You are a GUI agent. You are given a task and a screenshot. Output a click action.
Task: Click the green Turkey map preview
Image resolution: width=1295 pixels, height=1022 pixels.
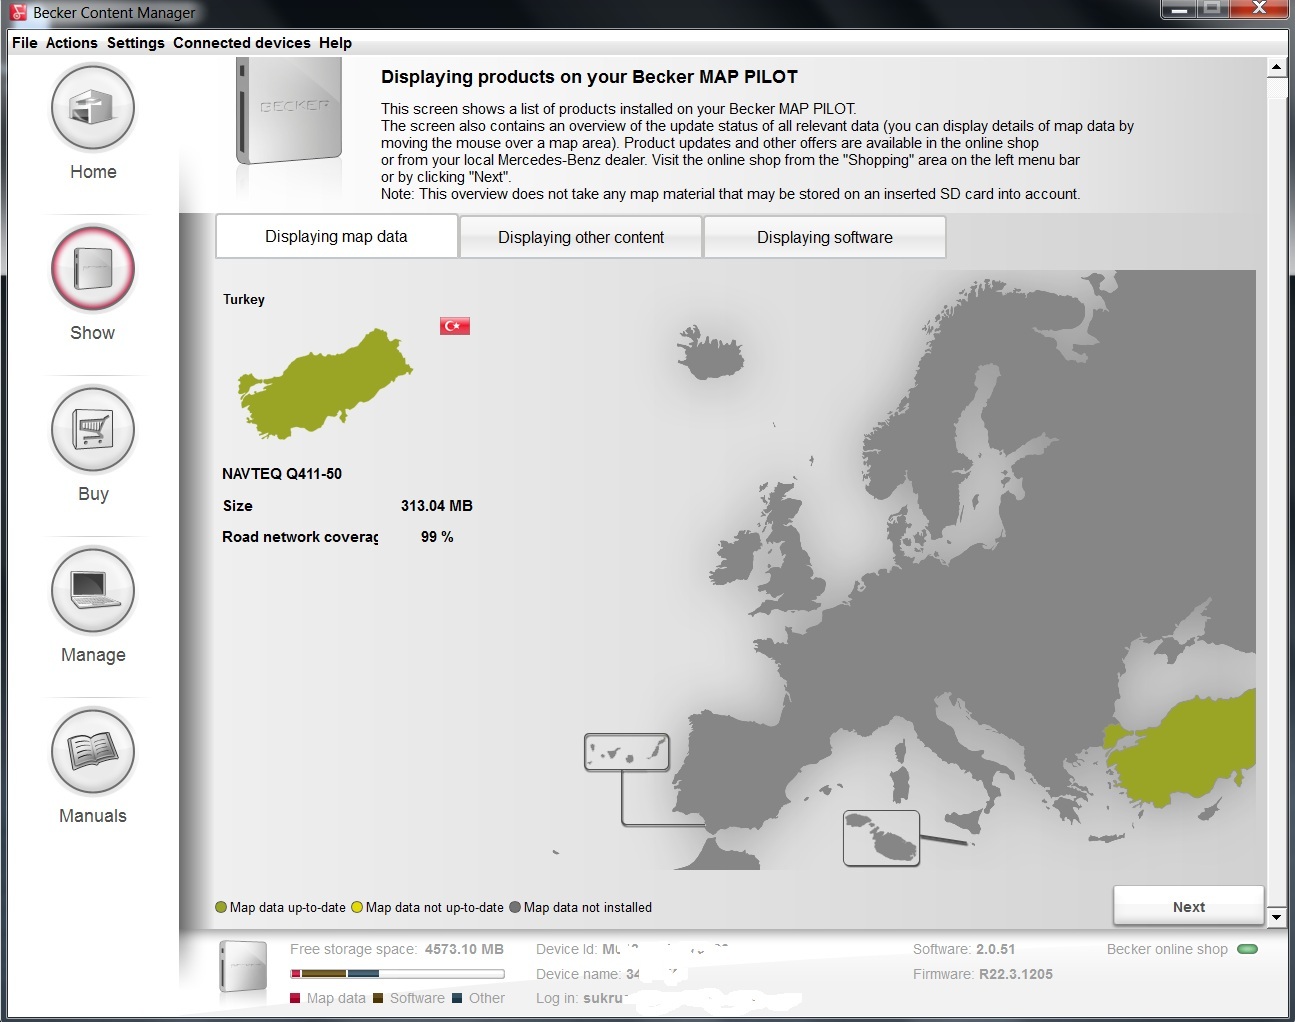pyautogui.click(x=325, y=384)
